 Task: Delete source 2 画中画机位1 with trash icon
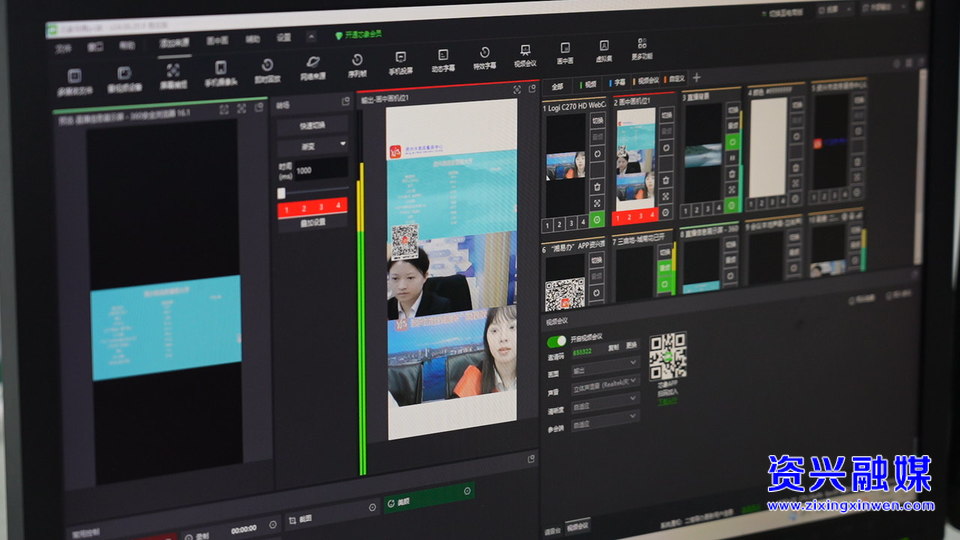pyautogui.click(x=666, y=180)
